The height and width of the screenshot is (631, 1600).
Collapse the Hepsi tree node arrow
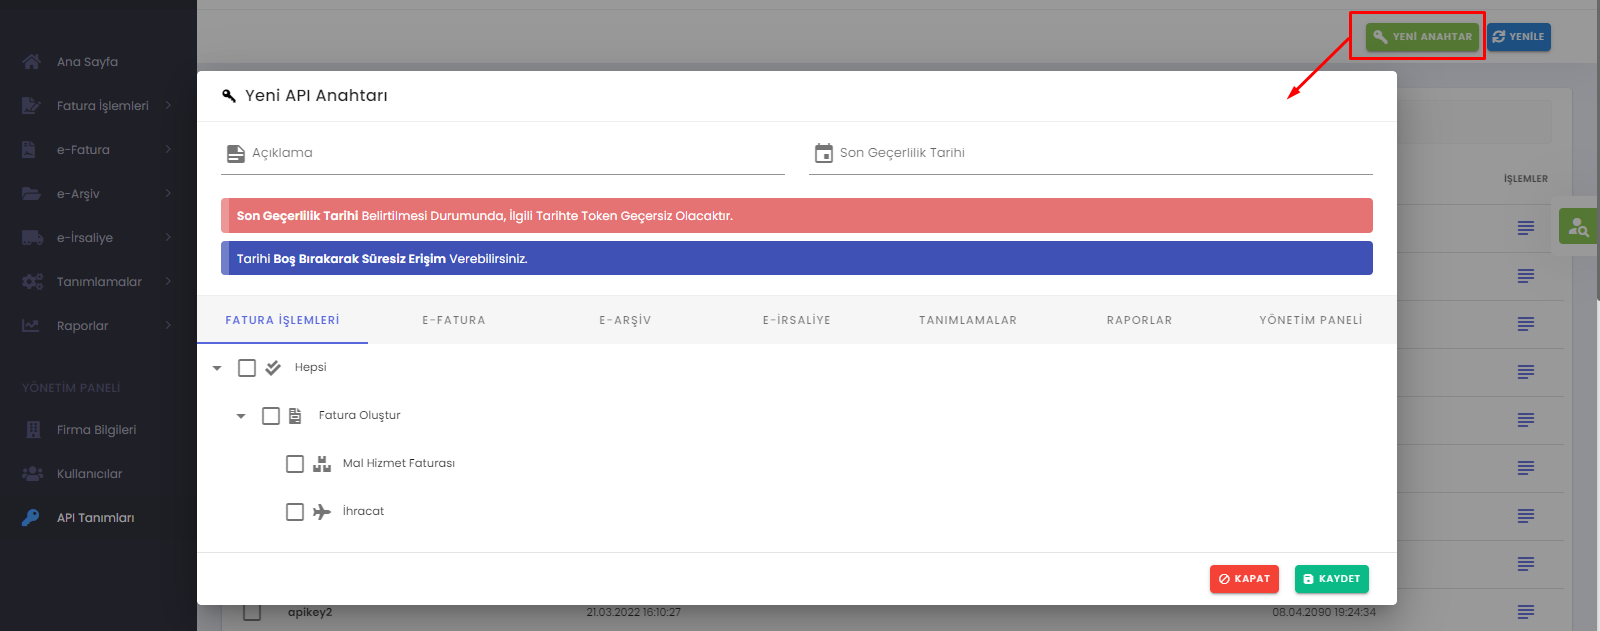tap(217, 368)
